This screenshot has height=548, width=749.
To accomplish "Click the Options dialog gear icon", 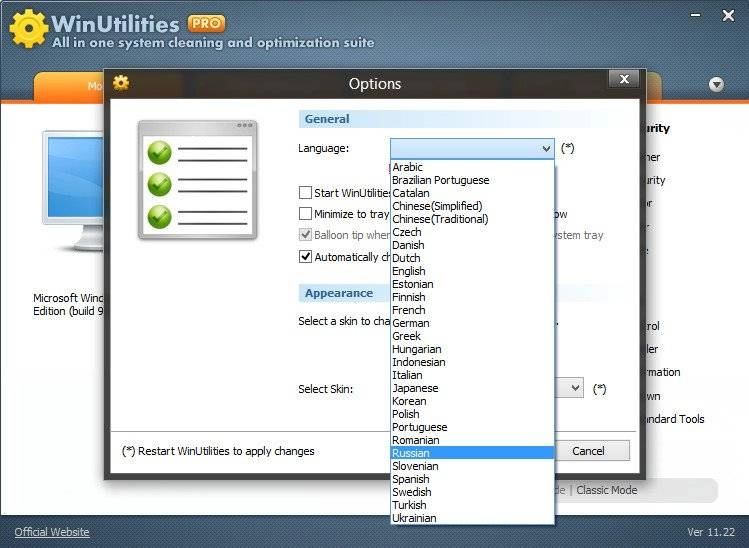I will coord(121,83).
